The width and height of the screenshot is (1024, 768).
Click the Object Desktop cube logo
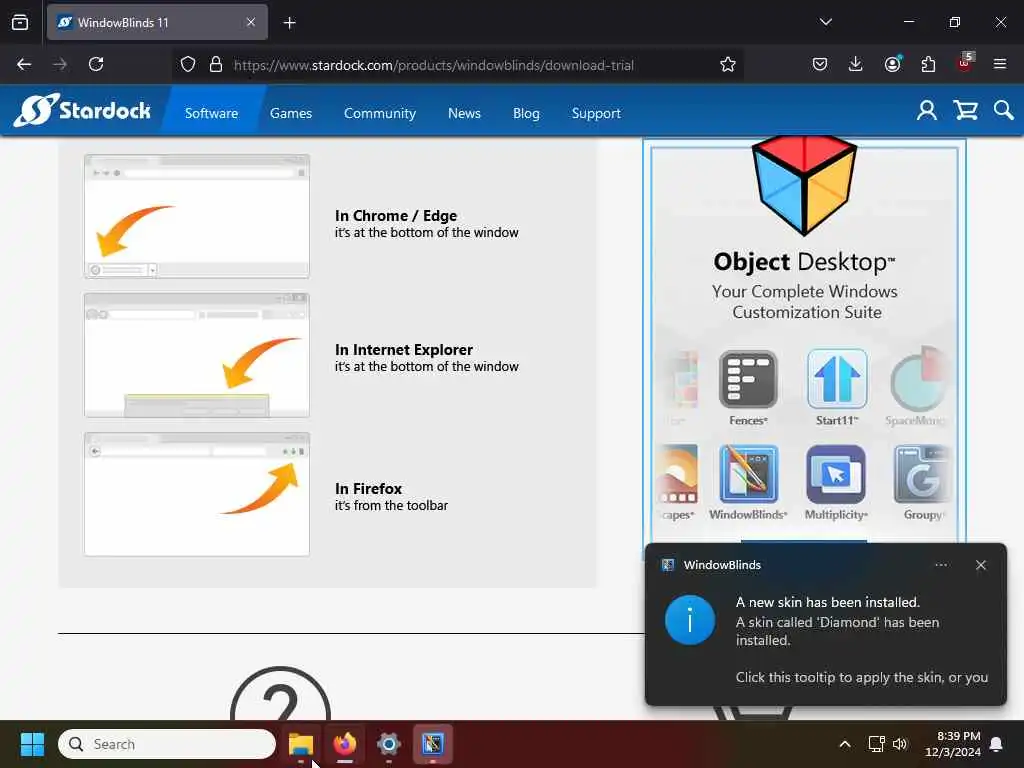pyautogui.click(x=804, y=185)
